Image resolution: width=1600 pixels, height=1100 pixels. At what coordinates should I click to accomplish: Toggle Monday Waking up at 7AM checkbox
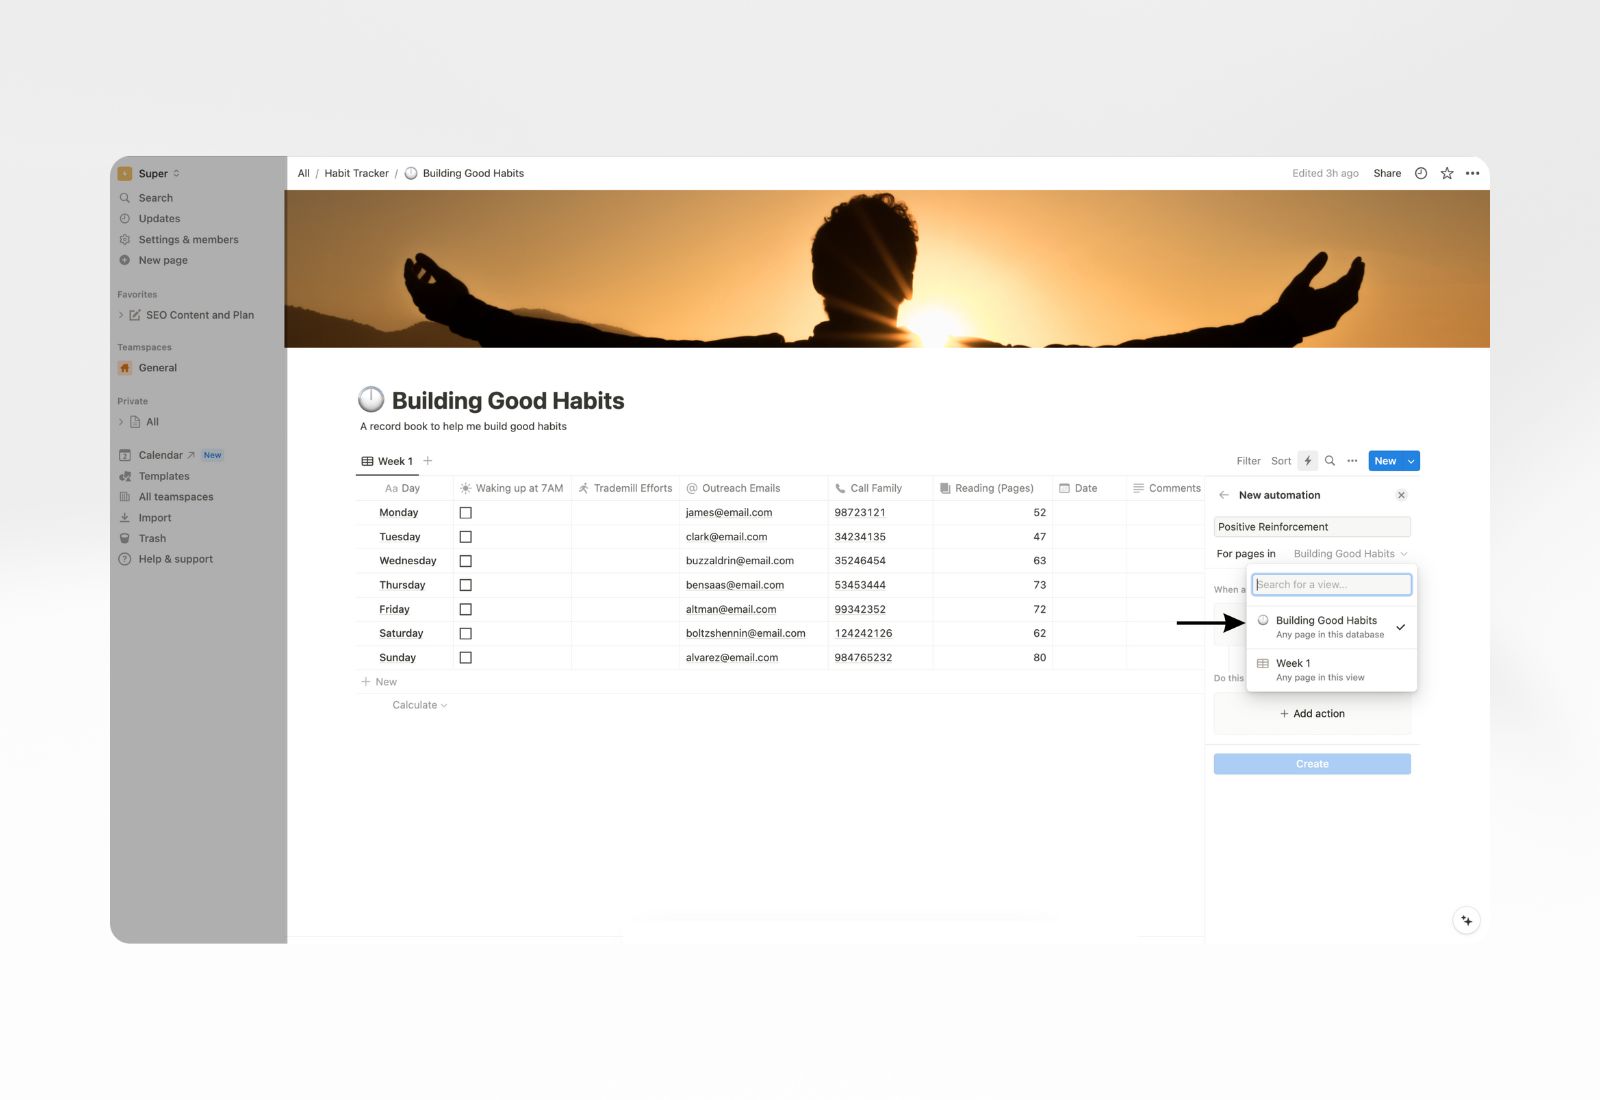(465, 513)
